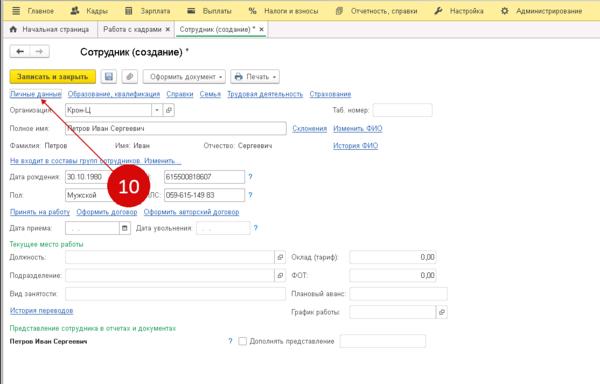Click the Должность field
The image size is (600, 384).
pos(170,257)
